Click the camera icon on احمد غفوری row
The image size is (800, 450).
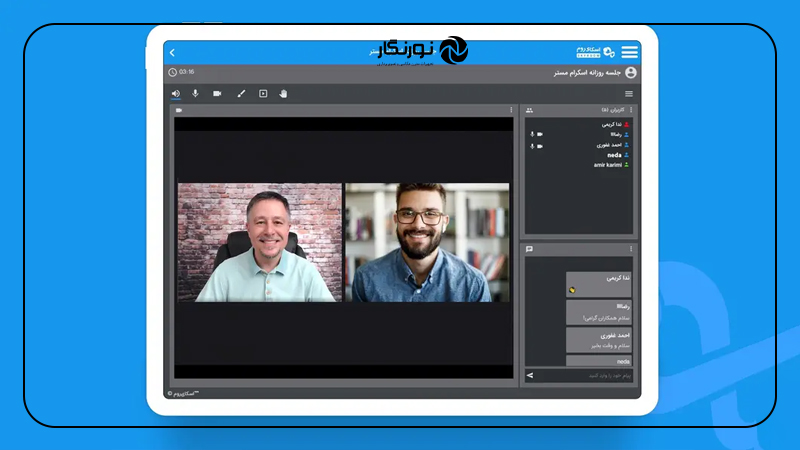[540, 146]
